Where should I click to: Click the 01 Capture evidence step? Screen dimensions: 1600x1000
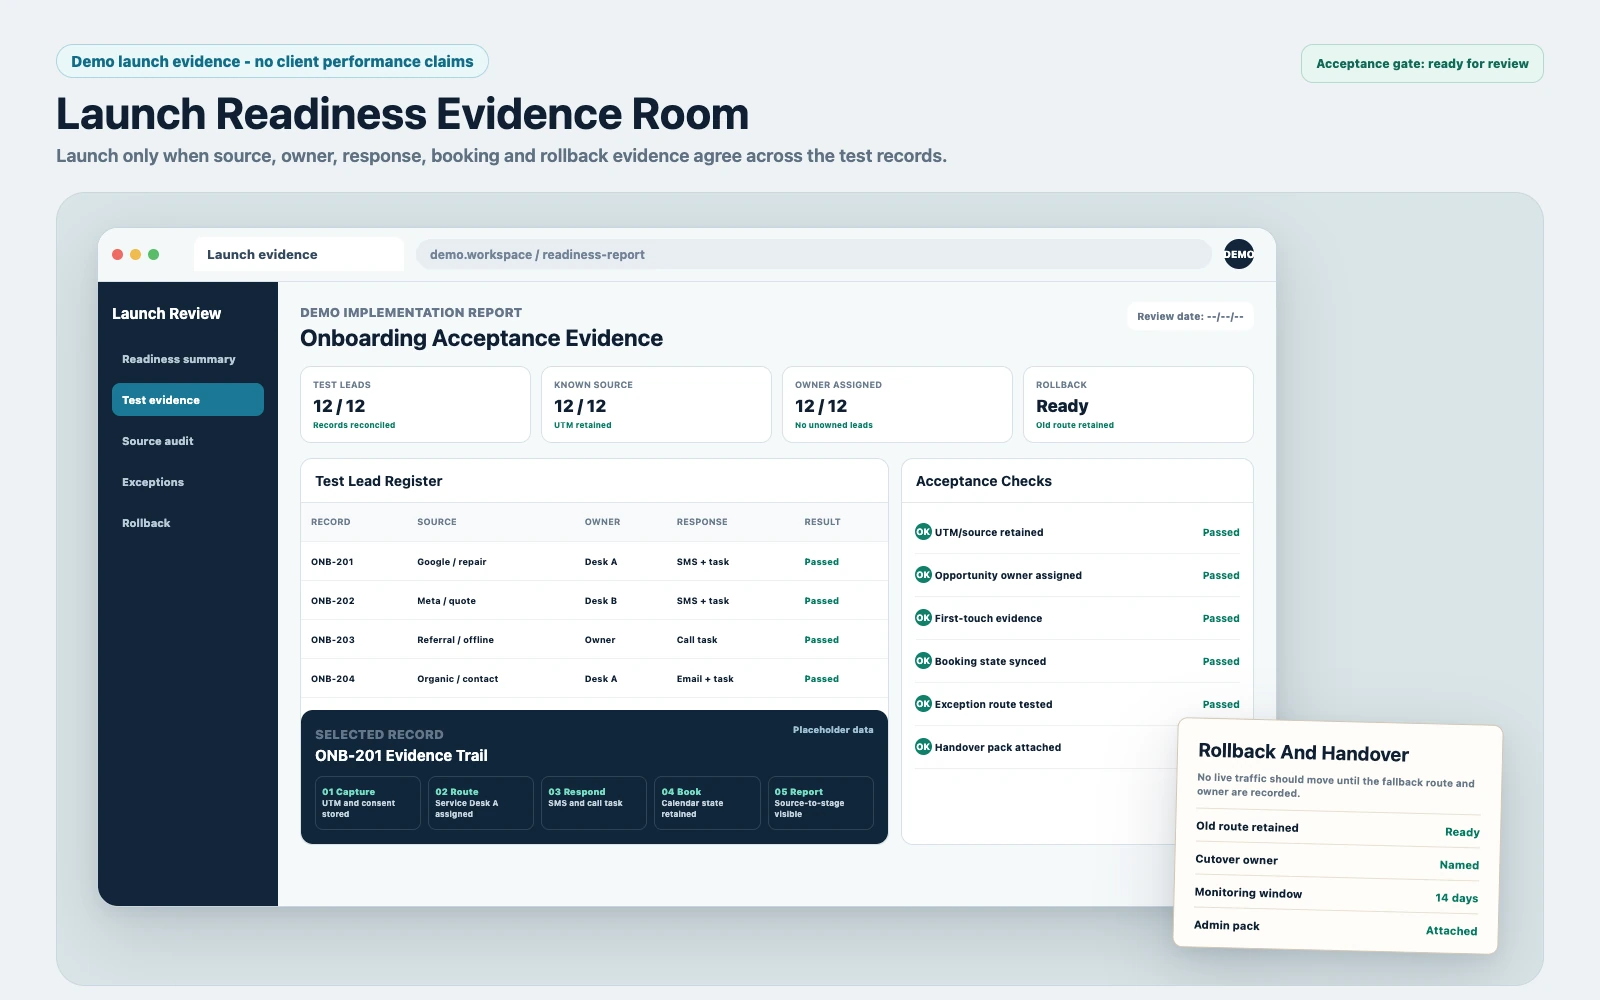[x=368, y=803]
